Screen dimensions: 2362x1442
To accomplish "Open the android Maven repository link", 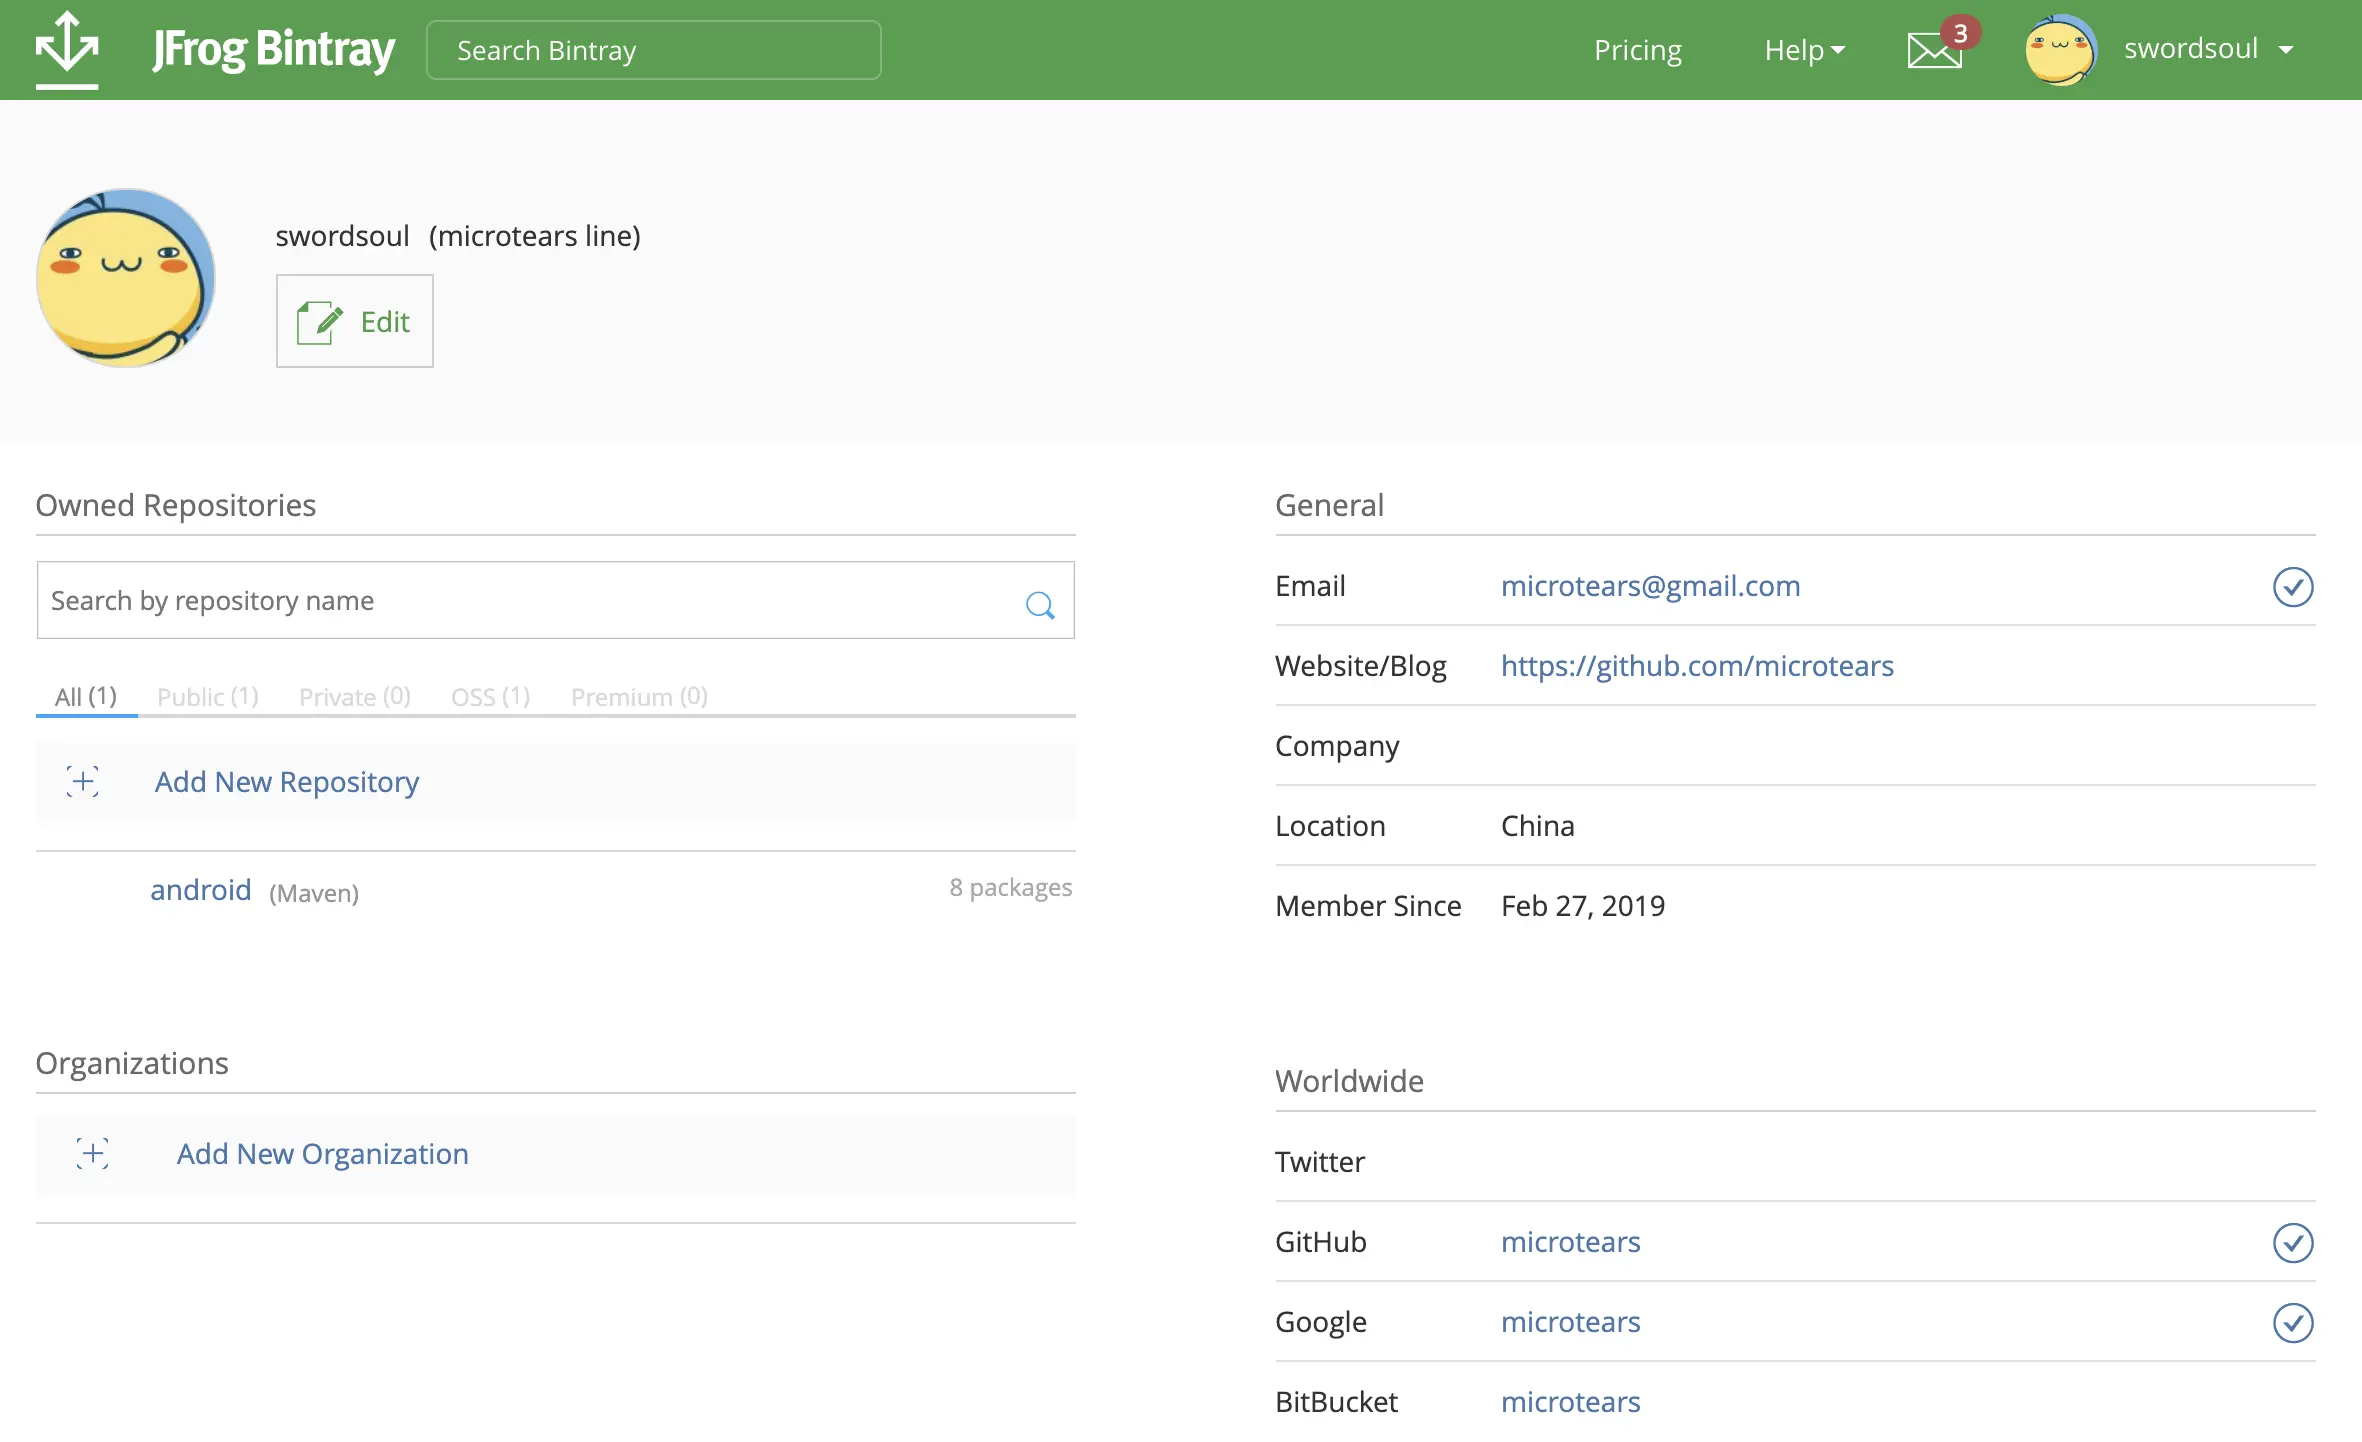I will (x=201, y=890).
